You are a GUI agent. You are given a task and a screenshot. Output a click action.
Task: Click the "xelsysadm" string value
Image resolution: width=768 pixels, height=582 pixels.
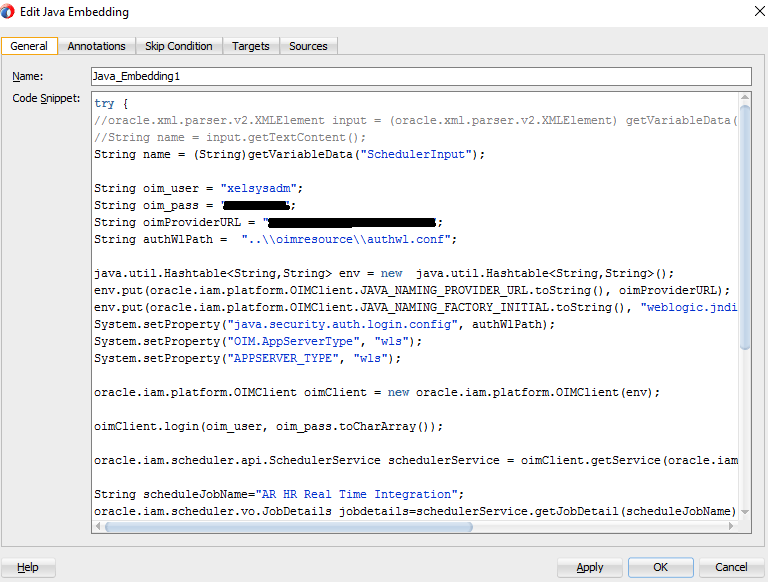[x=259, y=188]
